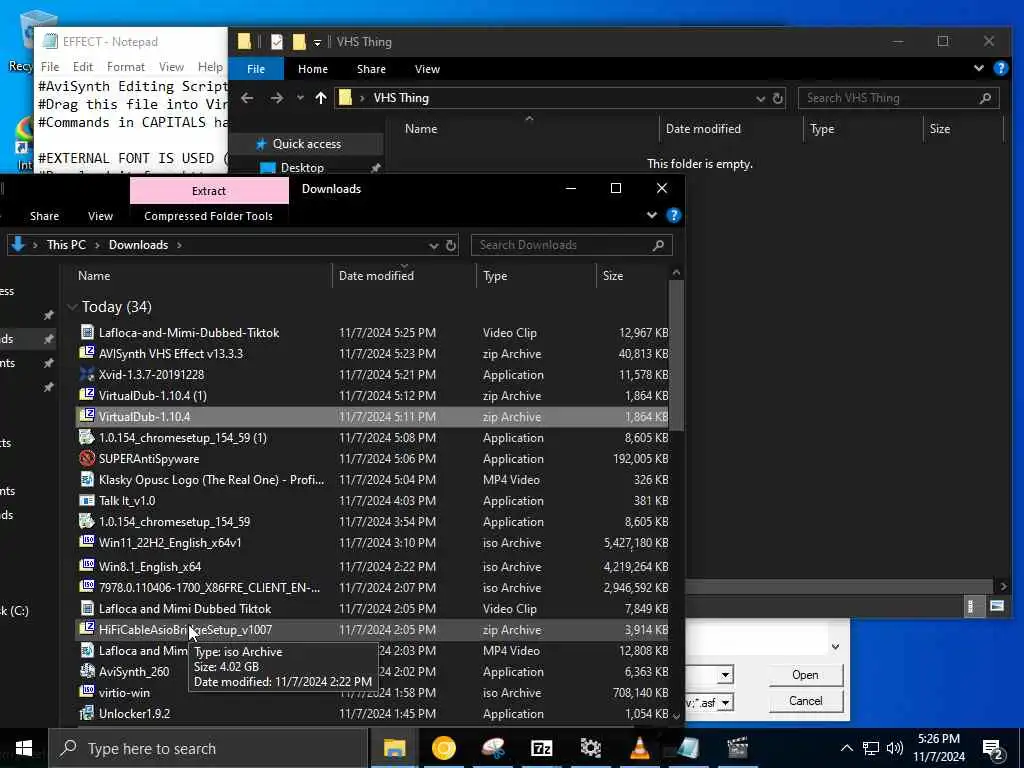Image resolution: width=1024 pixels, height=768 pixels.
Task: Open the Share tab in VHS Thing
Action: point(371,69)
